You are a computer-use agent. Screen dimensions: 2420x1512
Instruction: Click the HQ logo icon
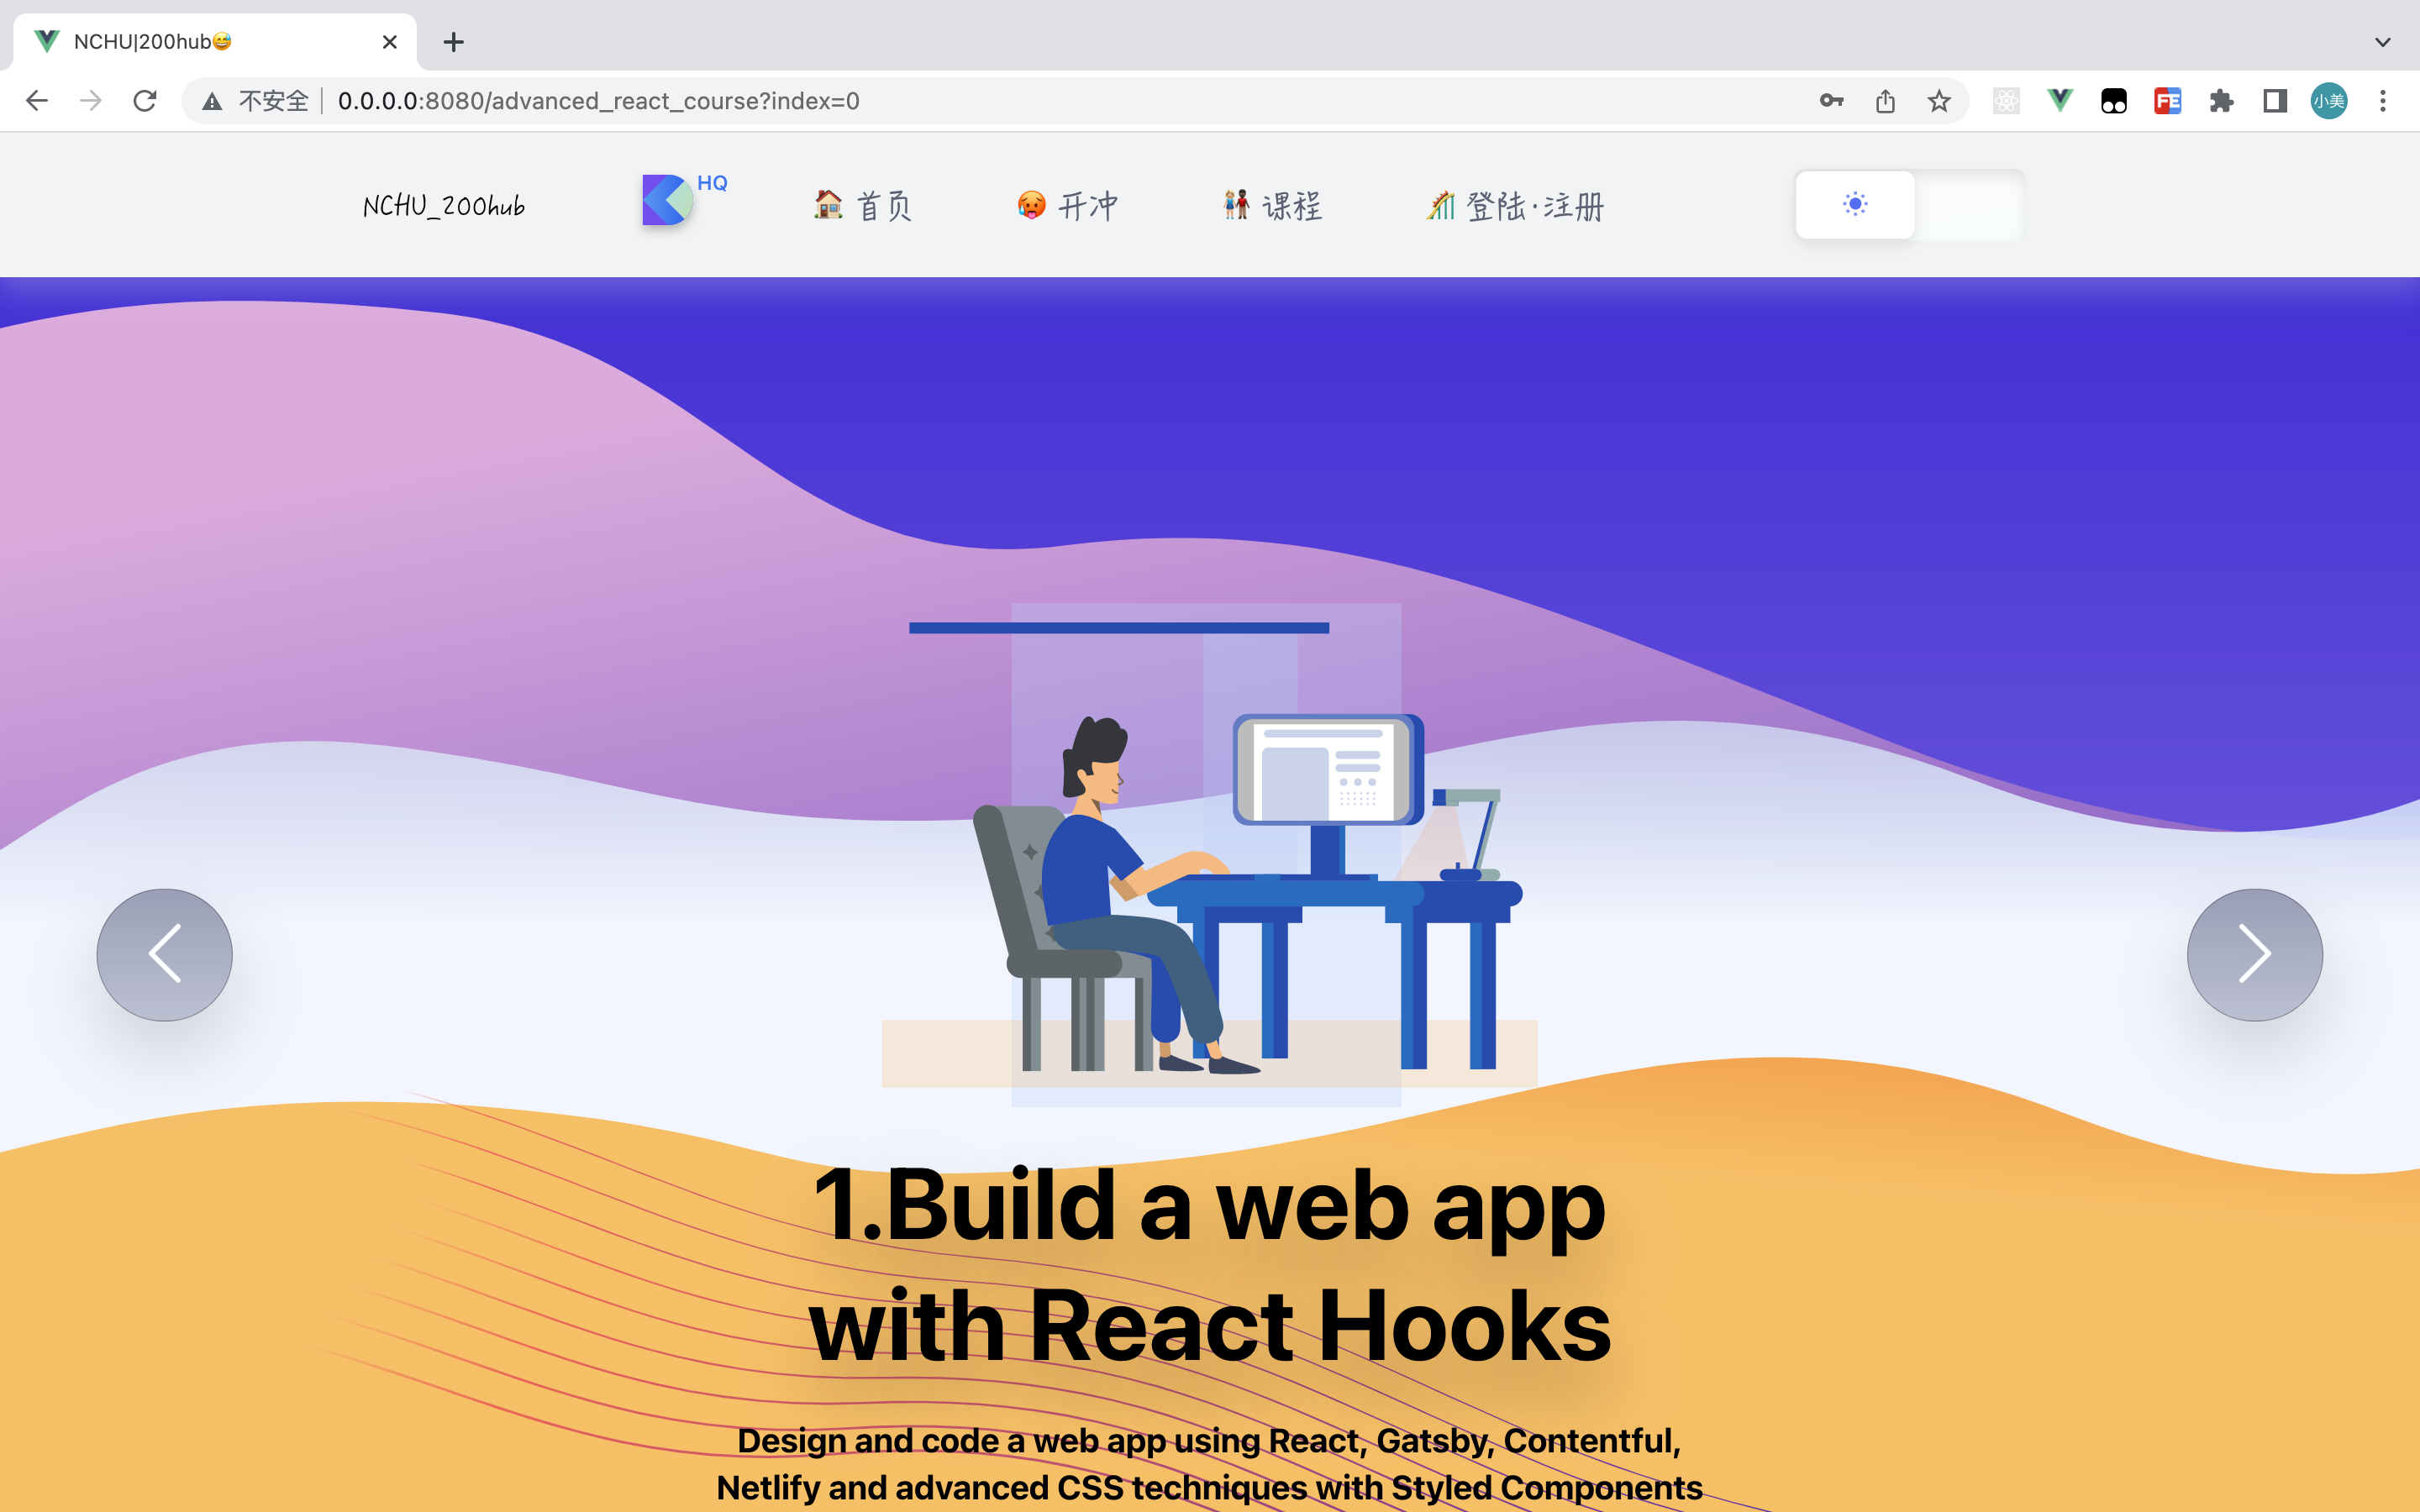tap(683, 199)
